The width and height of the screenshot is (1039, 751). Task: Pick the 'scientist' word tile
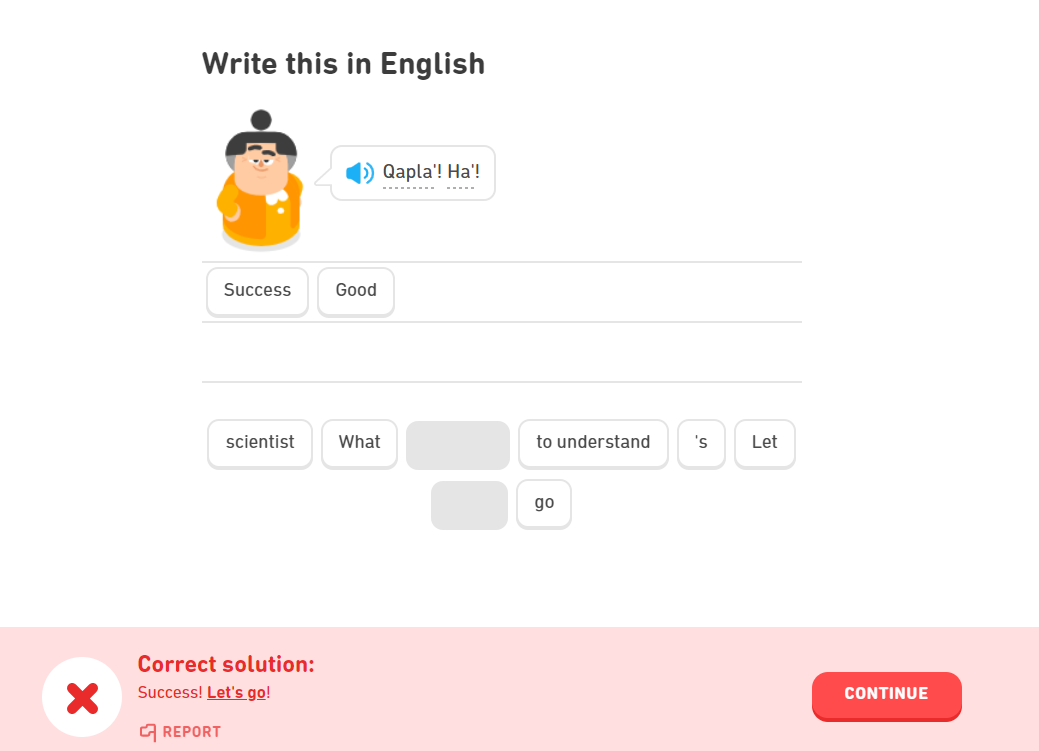point(260,443)
